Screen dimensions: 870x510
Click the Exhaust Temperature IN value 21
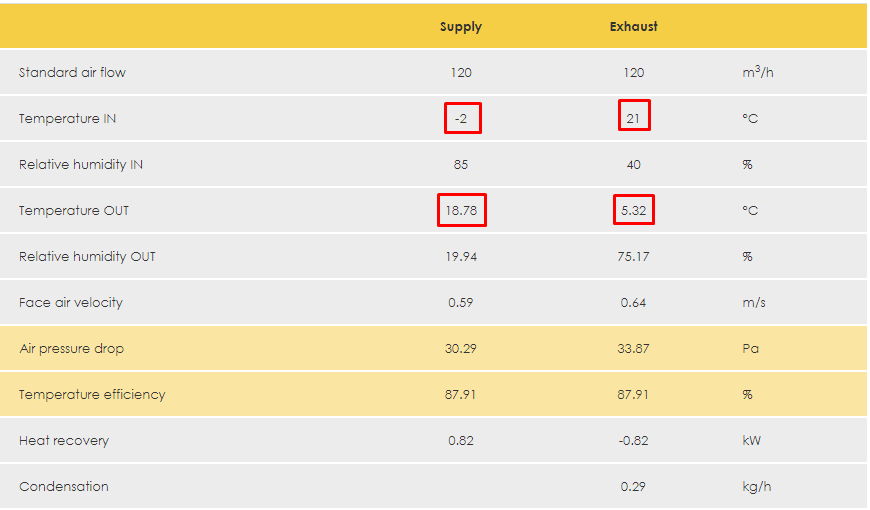tap(634, 119)
